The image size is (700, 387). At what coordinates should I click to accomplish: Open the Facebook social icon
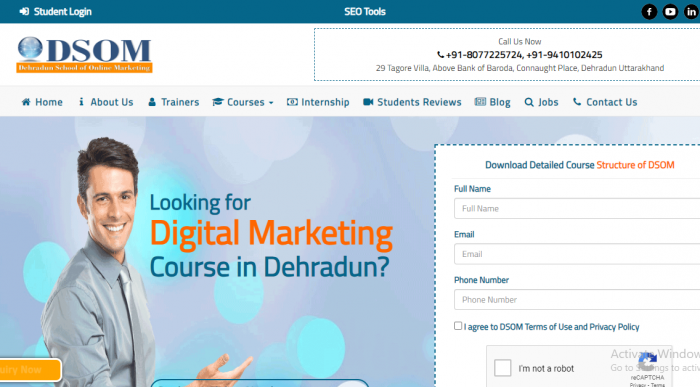point(649,12)
